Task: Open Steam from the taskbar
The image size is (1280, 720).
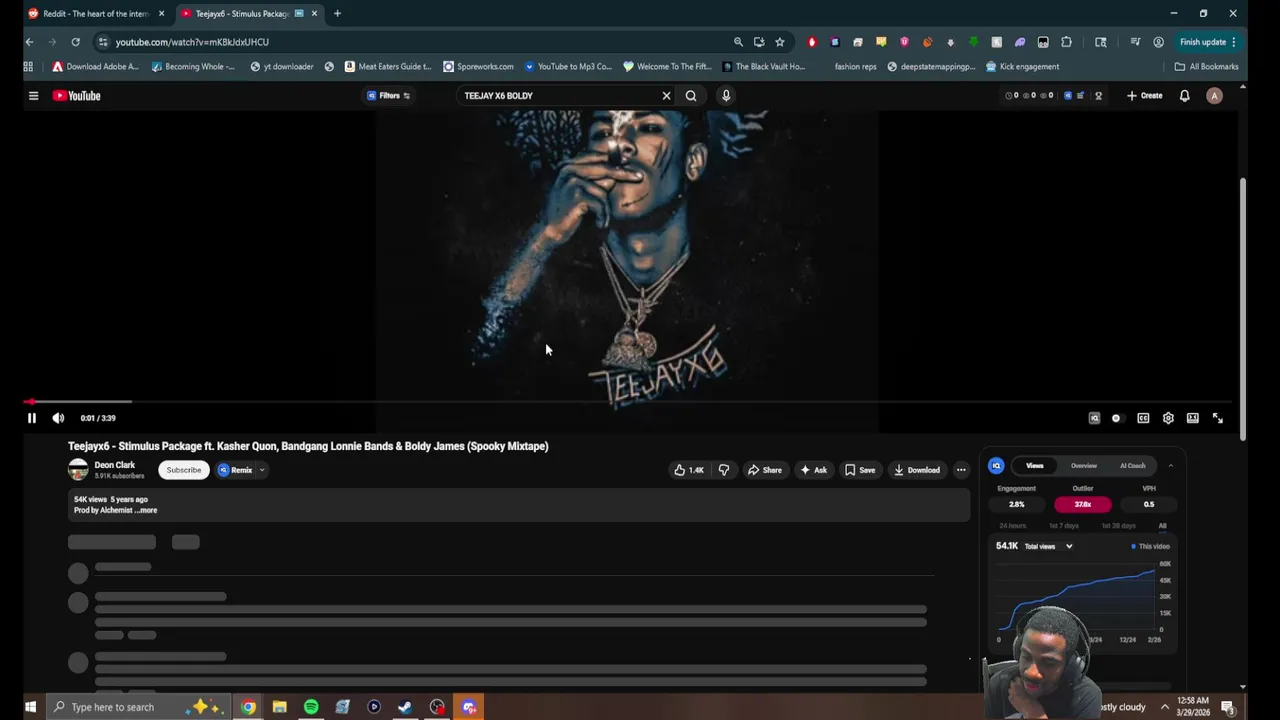Action: click(405, 707)
